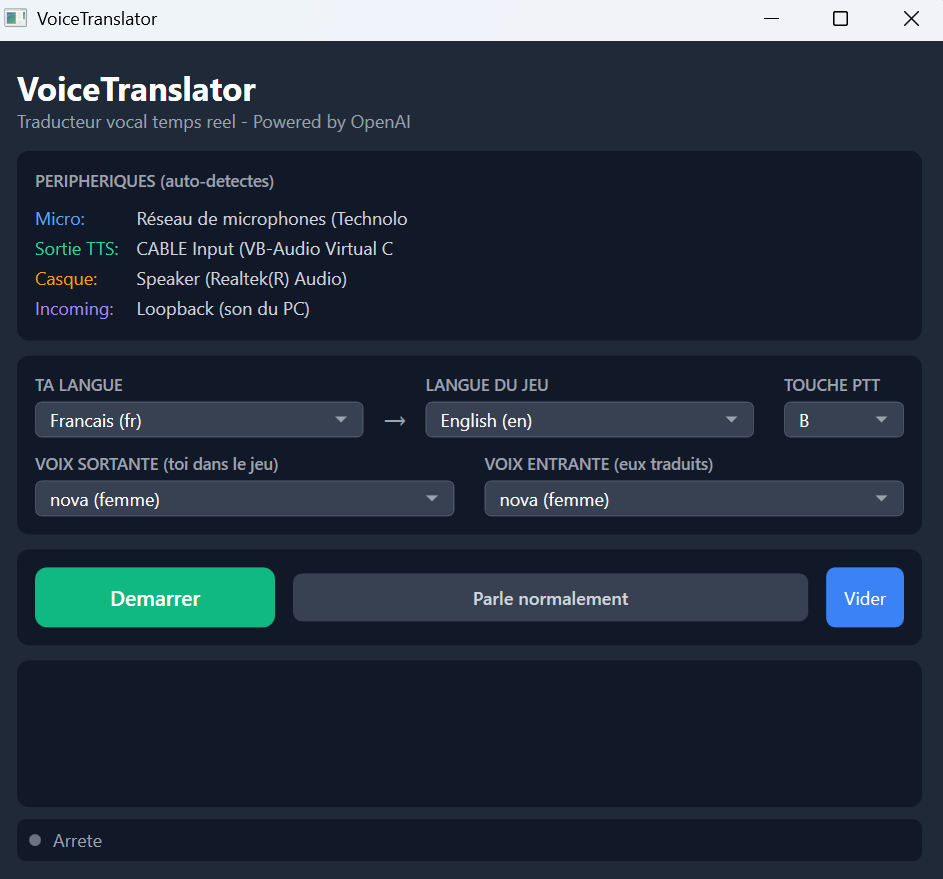Click the Arrete status bar at the bottom

click(470, 840)
